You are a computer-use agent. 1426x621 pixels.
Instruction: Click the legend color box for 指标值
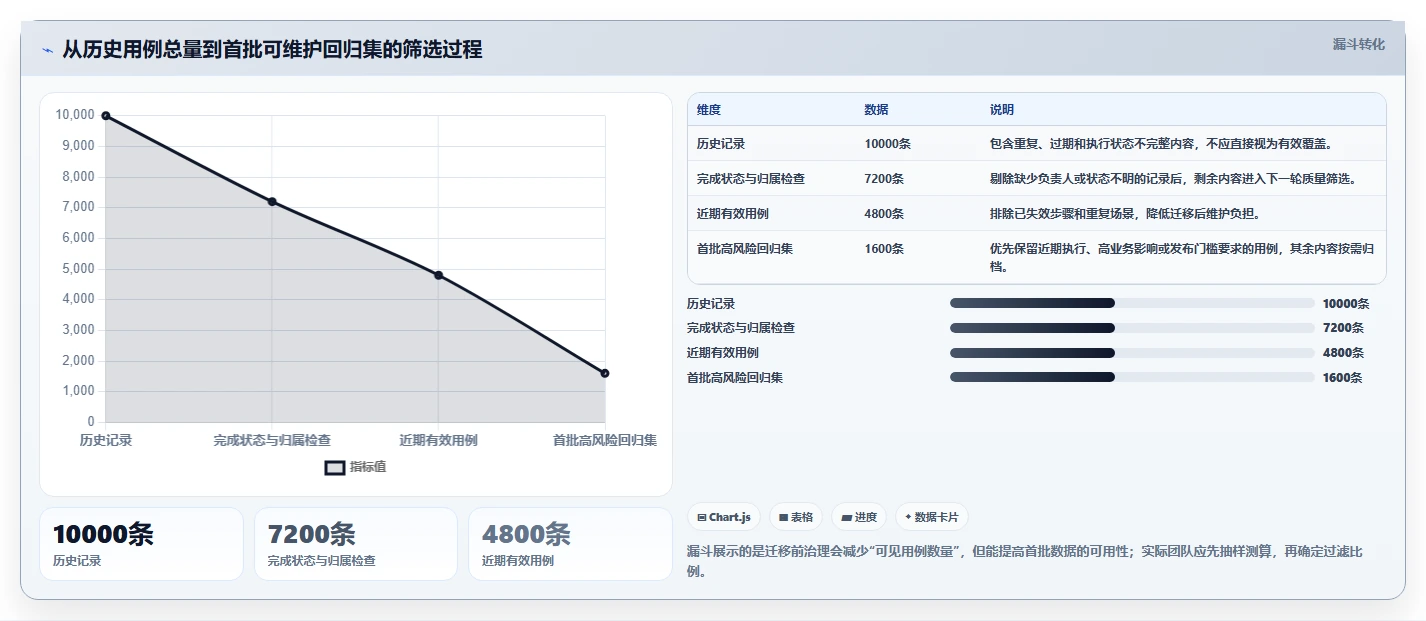pos(335,467)
